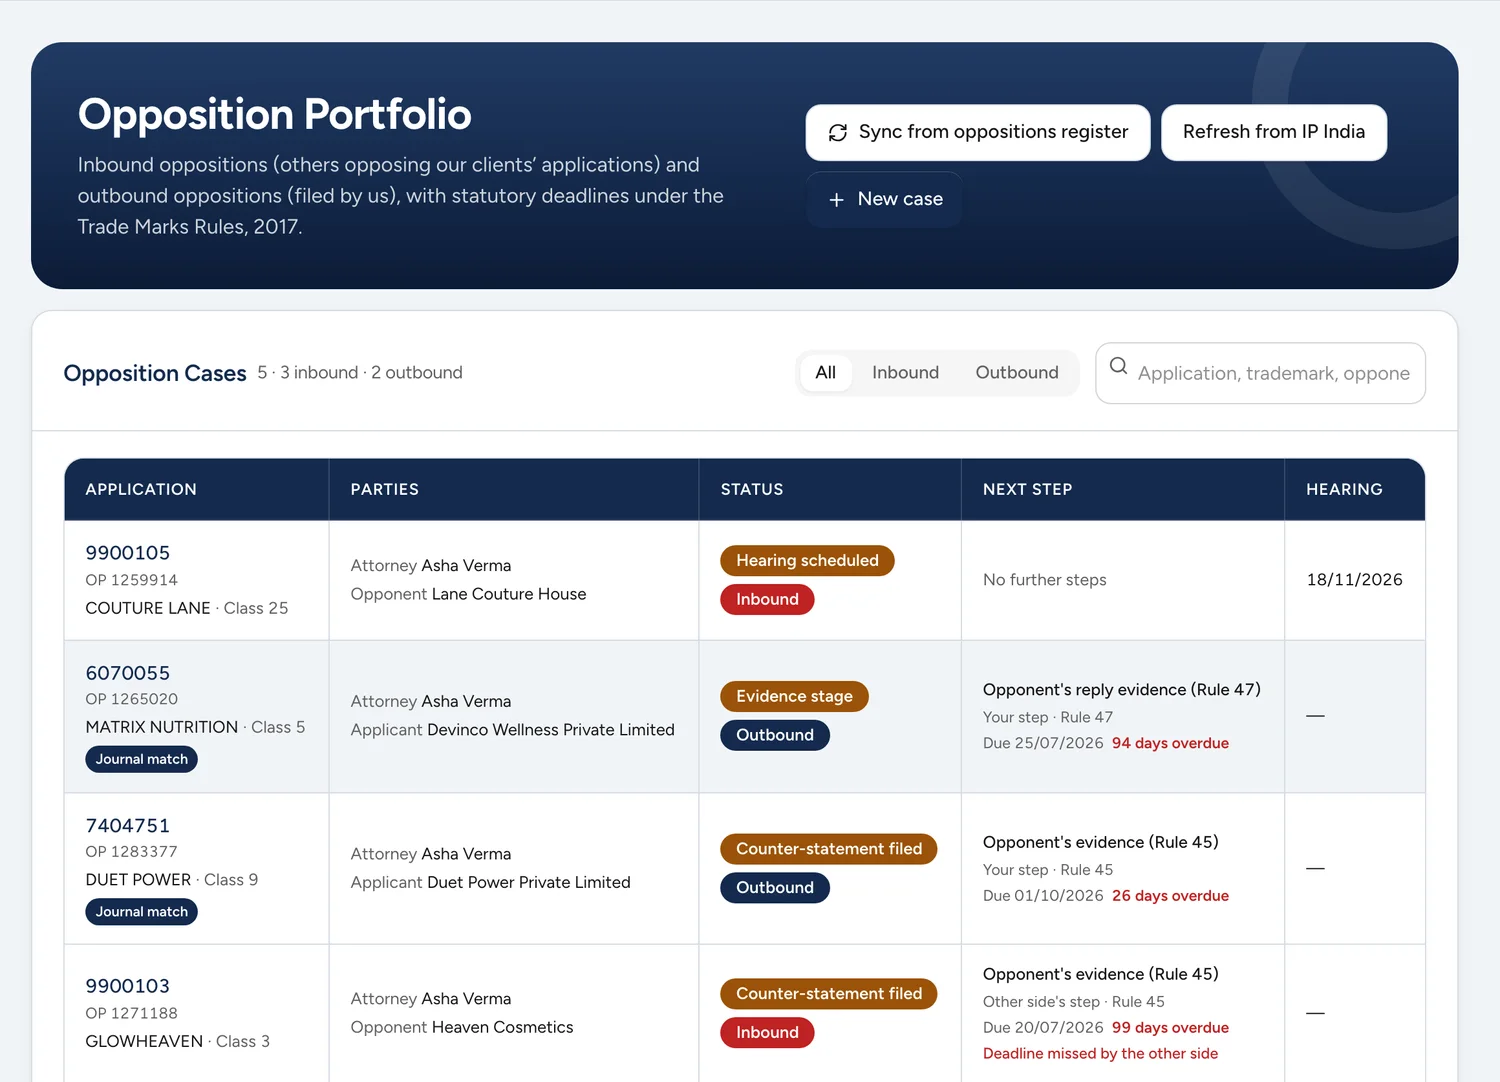
Task: Show All opposition cases
Action: 826,373
